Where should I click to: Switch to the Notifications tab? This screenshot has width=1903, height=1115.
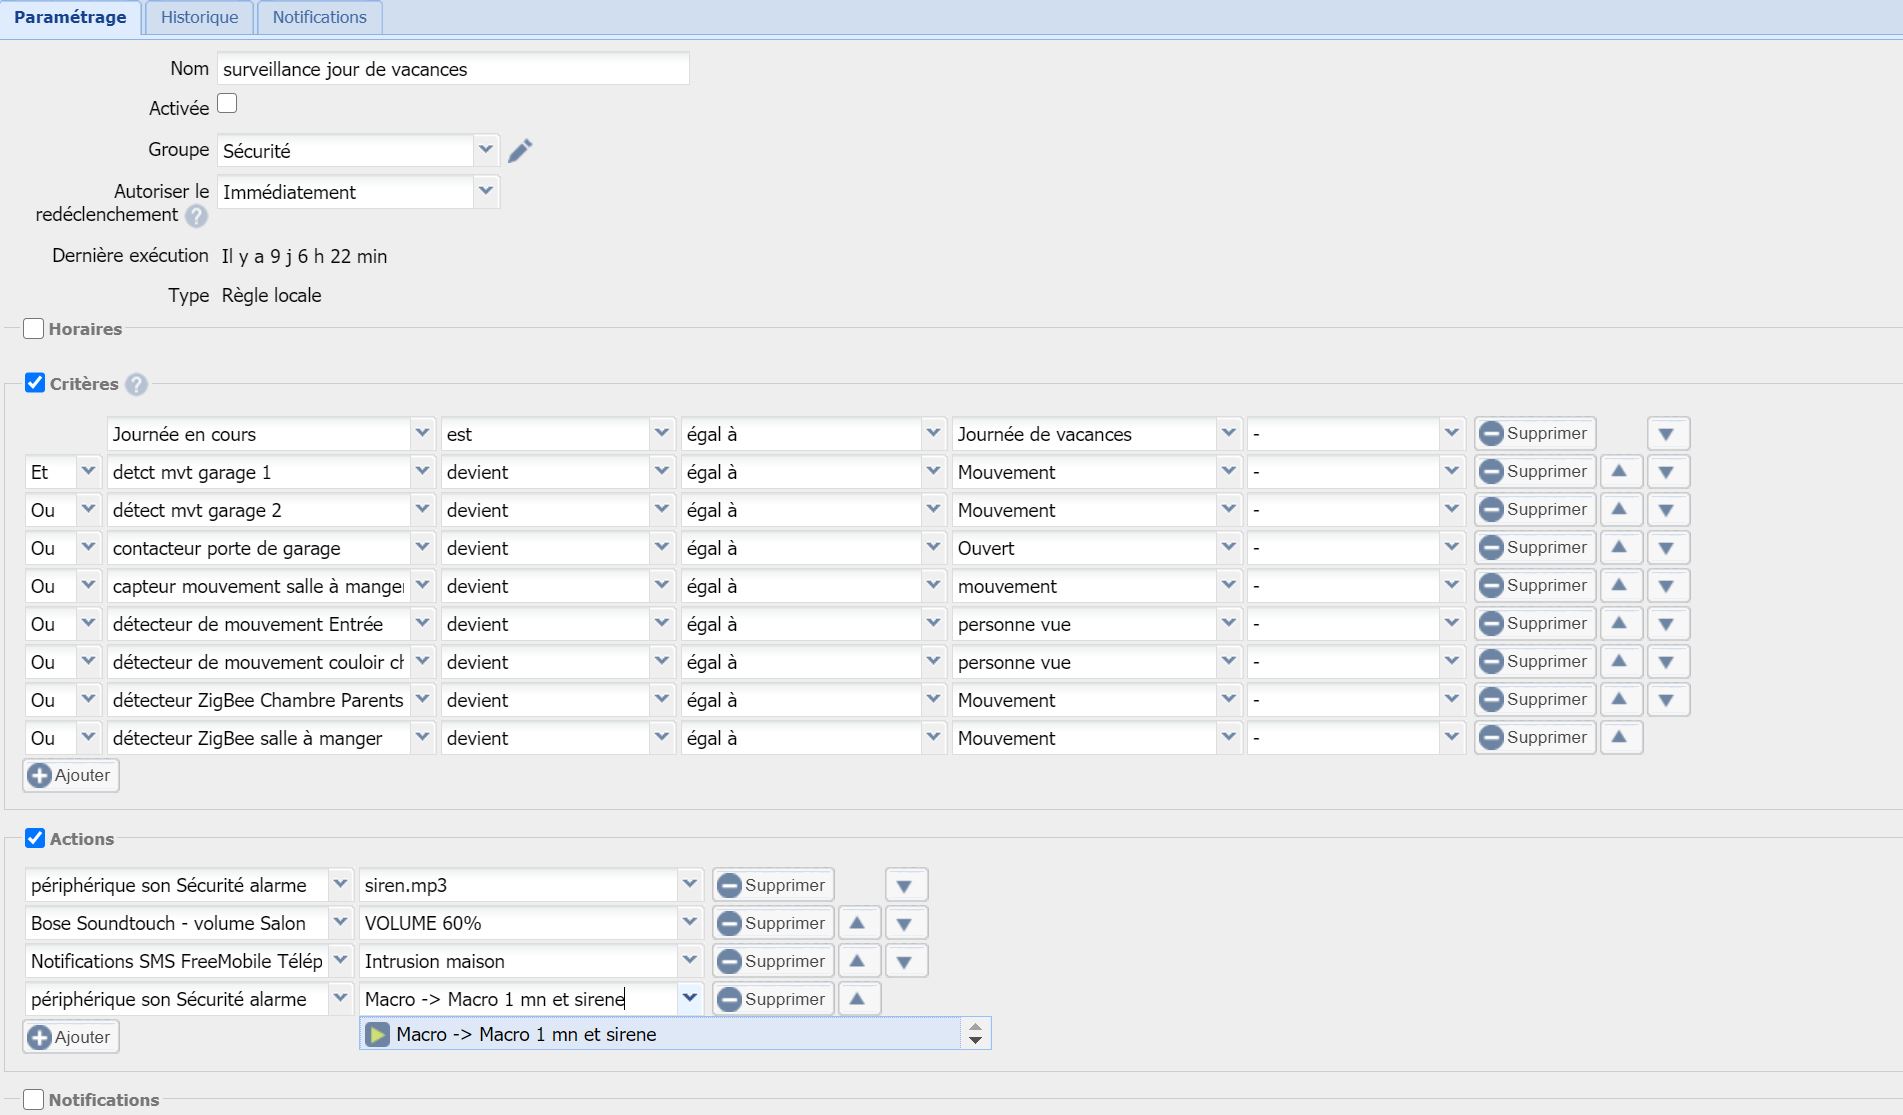[x=320, y=17]
